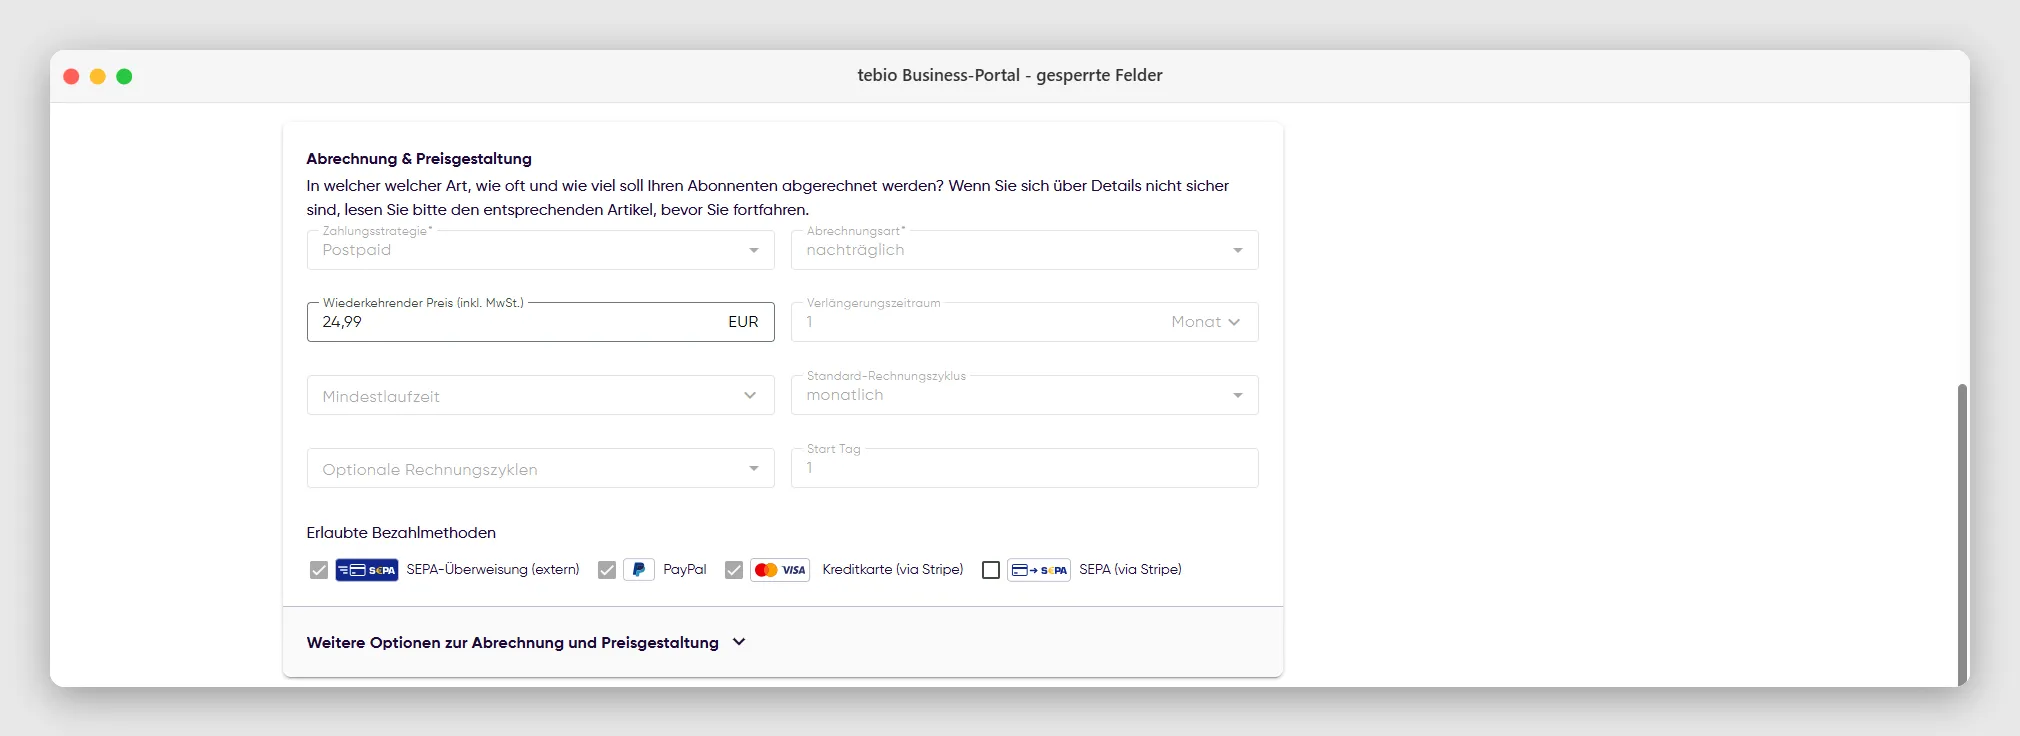Toggle the PayPal checkbox
The height and width of the screenshot is (736, 2020).
pos(607,570)
